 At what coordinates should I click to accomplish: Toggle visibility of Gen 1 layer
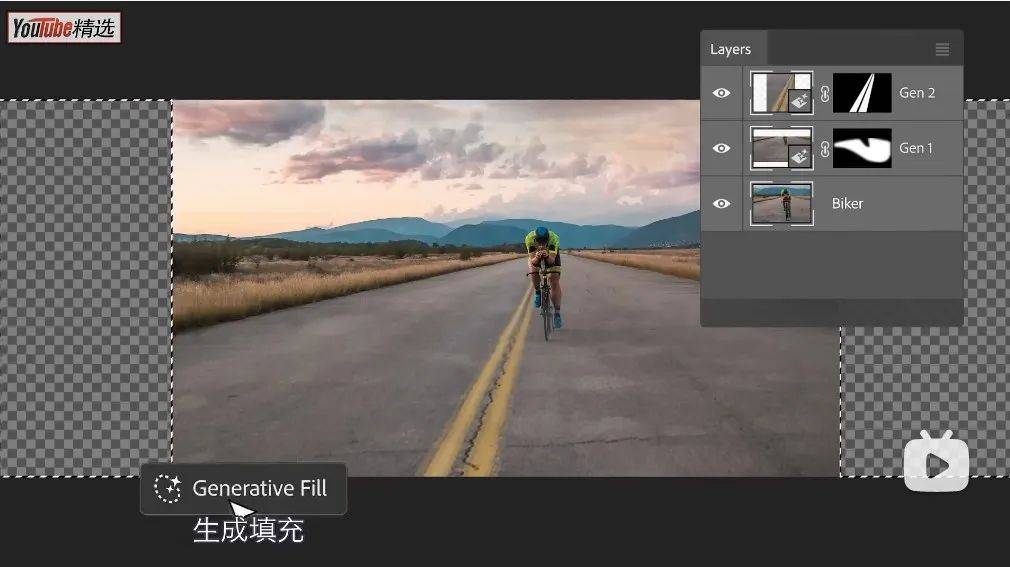pos(721,148)
